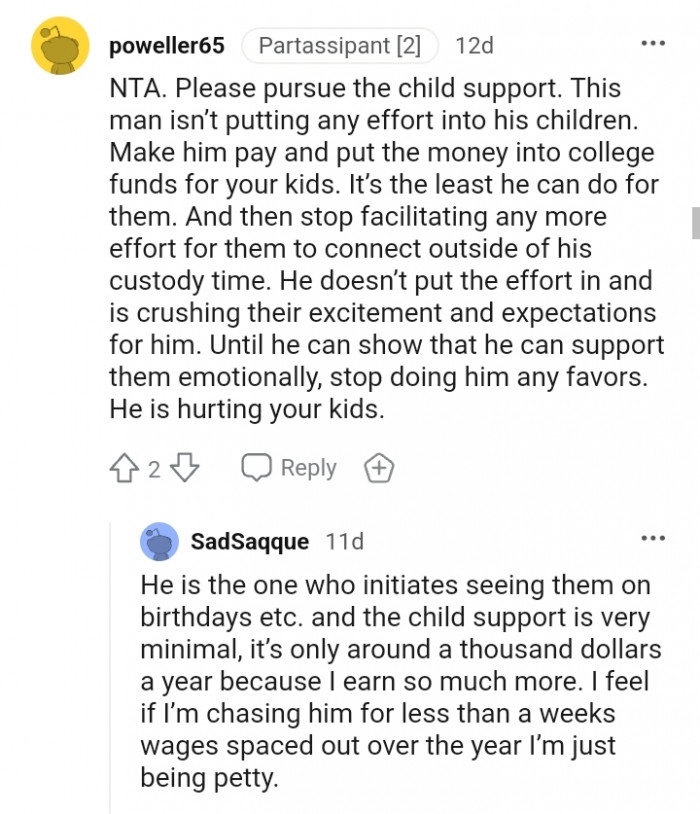Open the SadSaqque user profile link
Screen dimensions: 700x814
coord(249,542)
